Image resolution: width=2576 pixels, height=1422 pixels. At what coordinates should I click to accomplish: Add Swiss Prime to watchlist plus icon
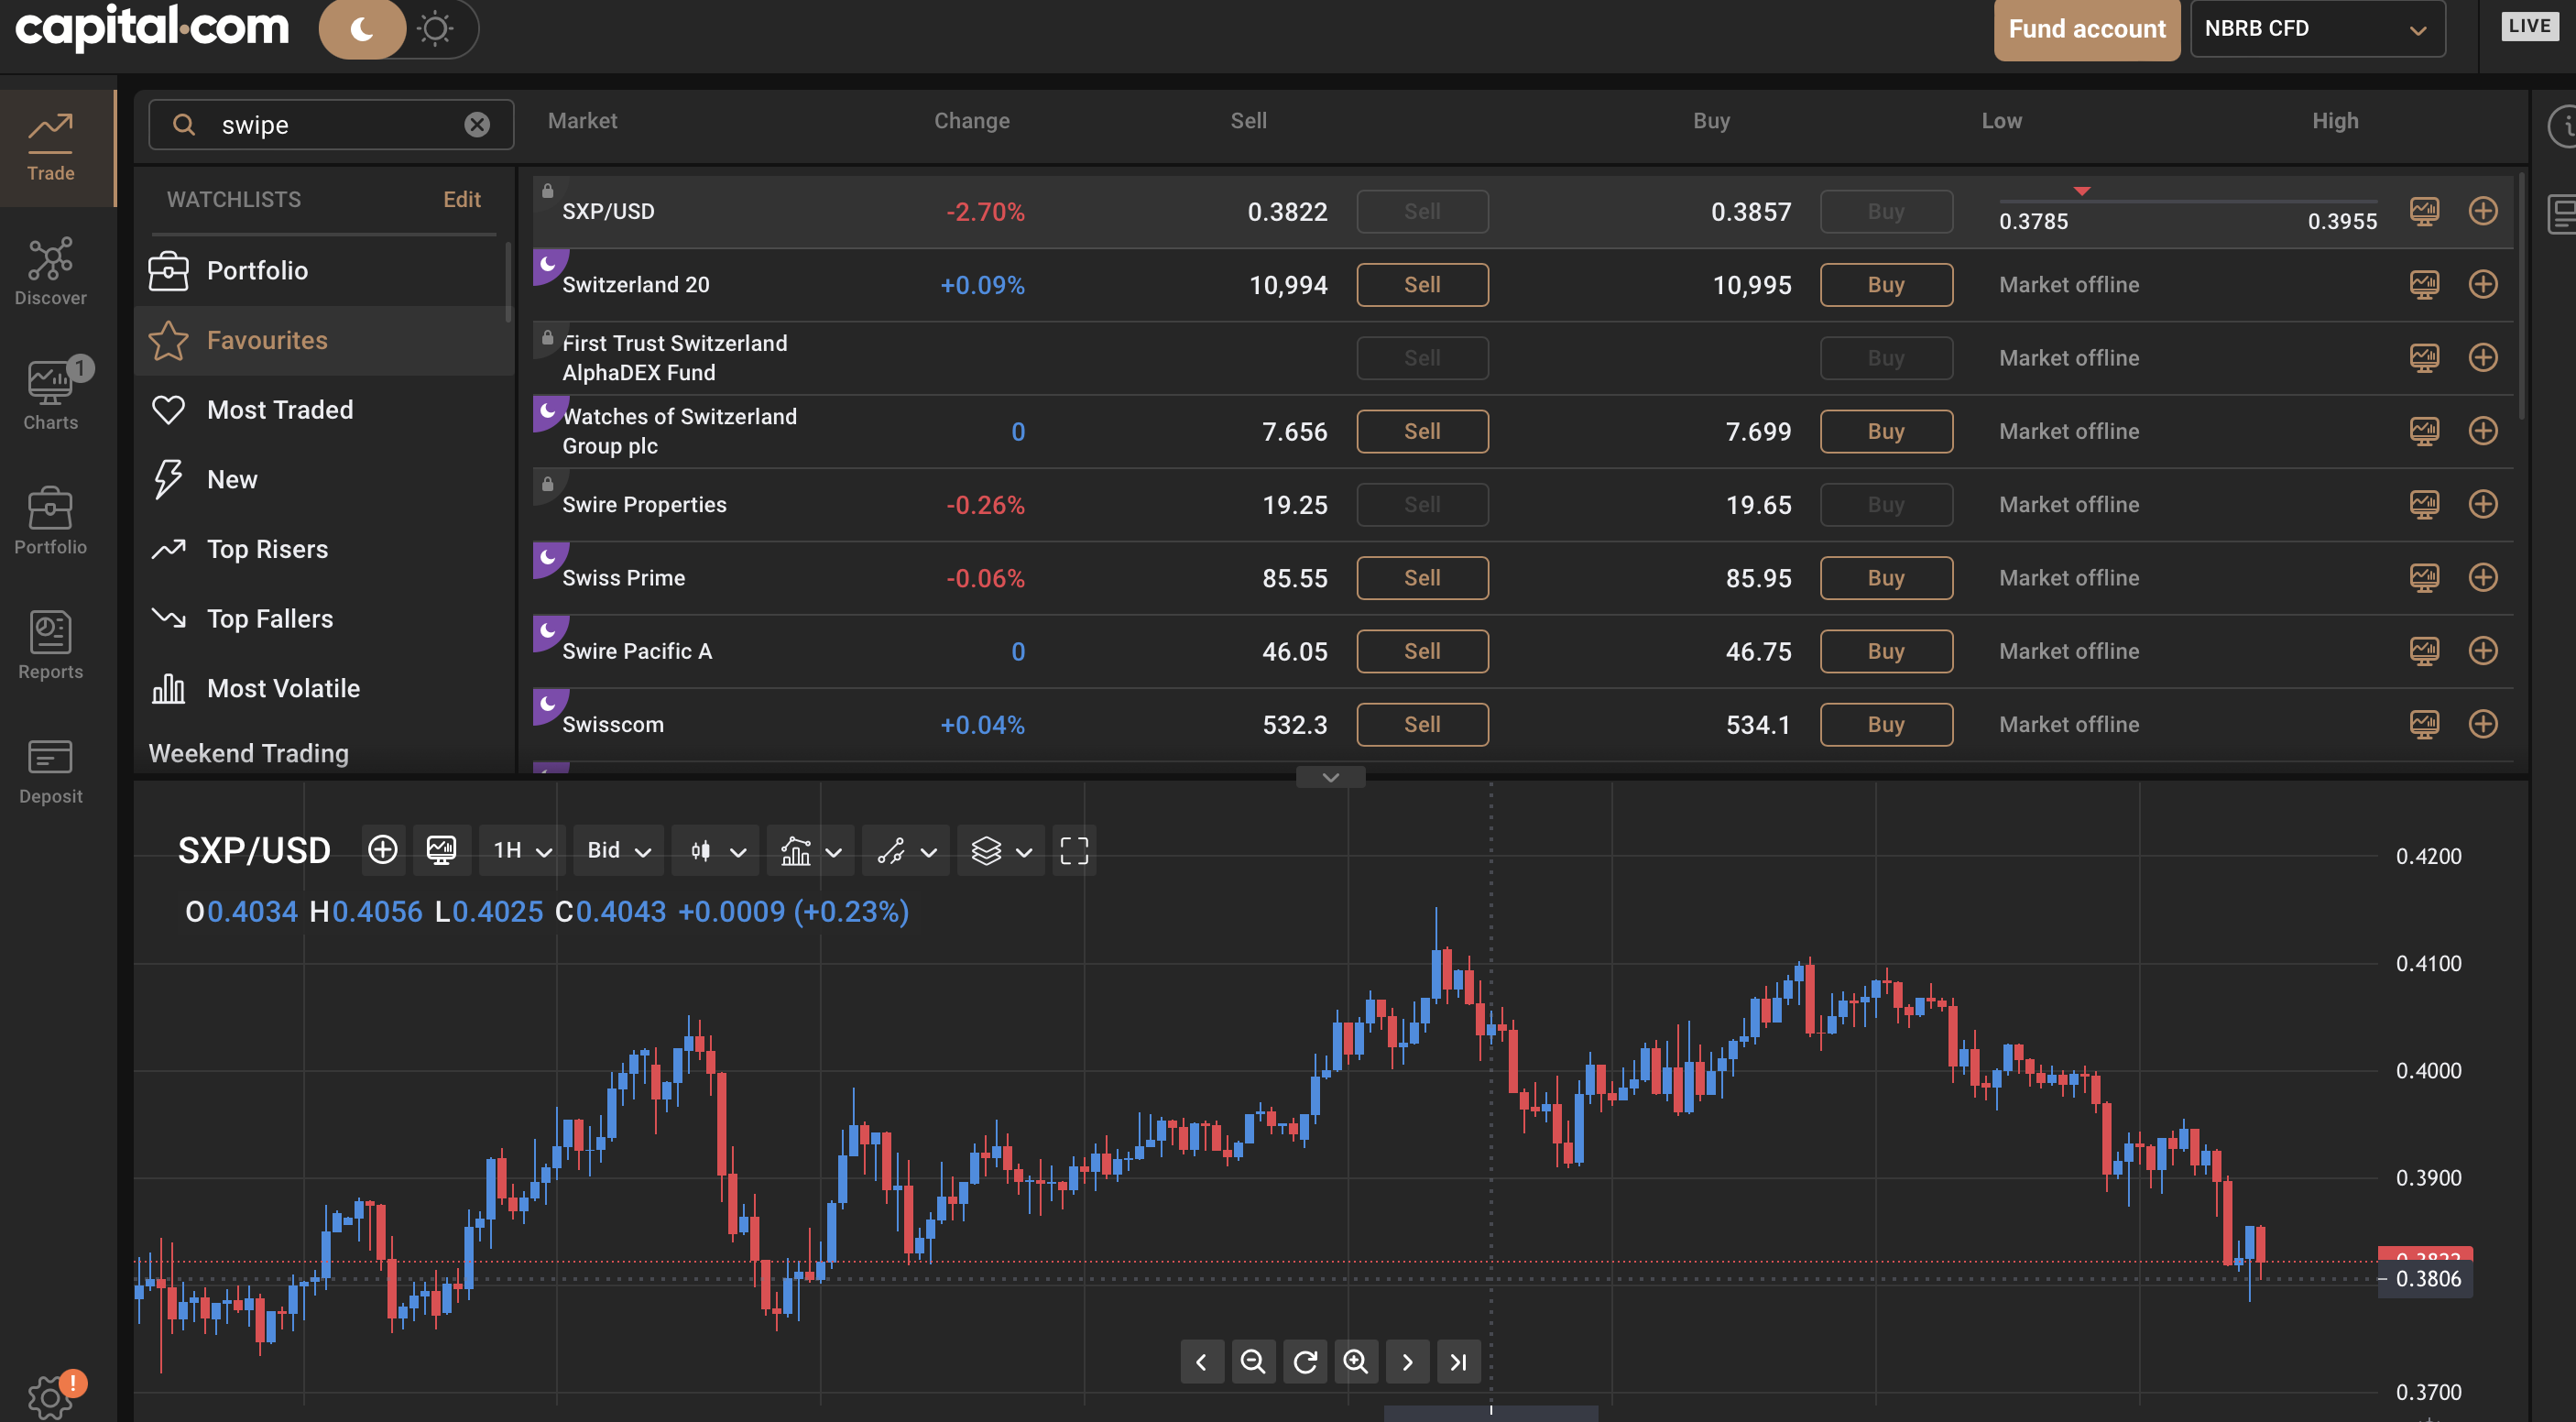point(2482,578)
